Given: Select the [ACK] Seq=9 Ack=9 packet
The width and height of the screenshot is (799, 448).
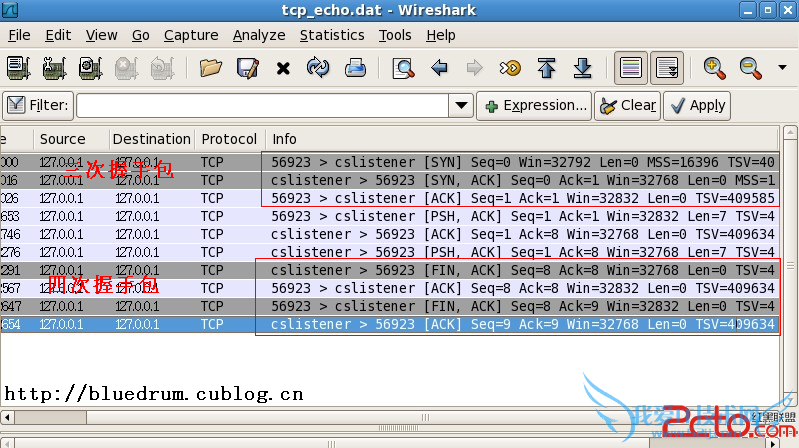Looking at the screenshot, I should click(x=390, y=324).
